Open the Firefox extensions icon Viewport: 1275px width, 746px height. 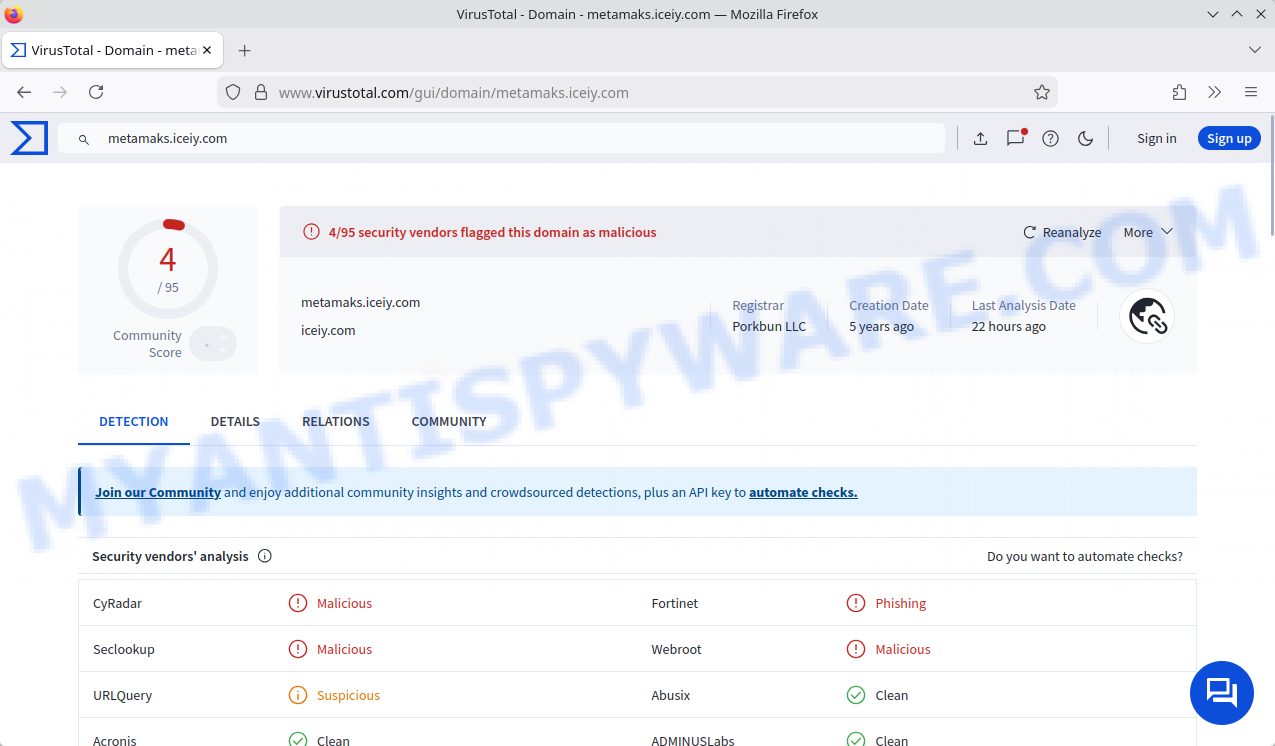point(1179,92)
